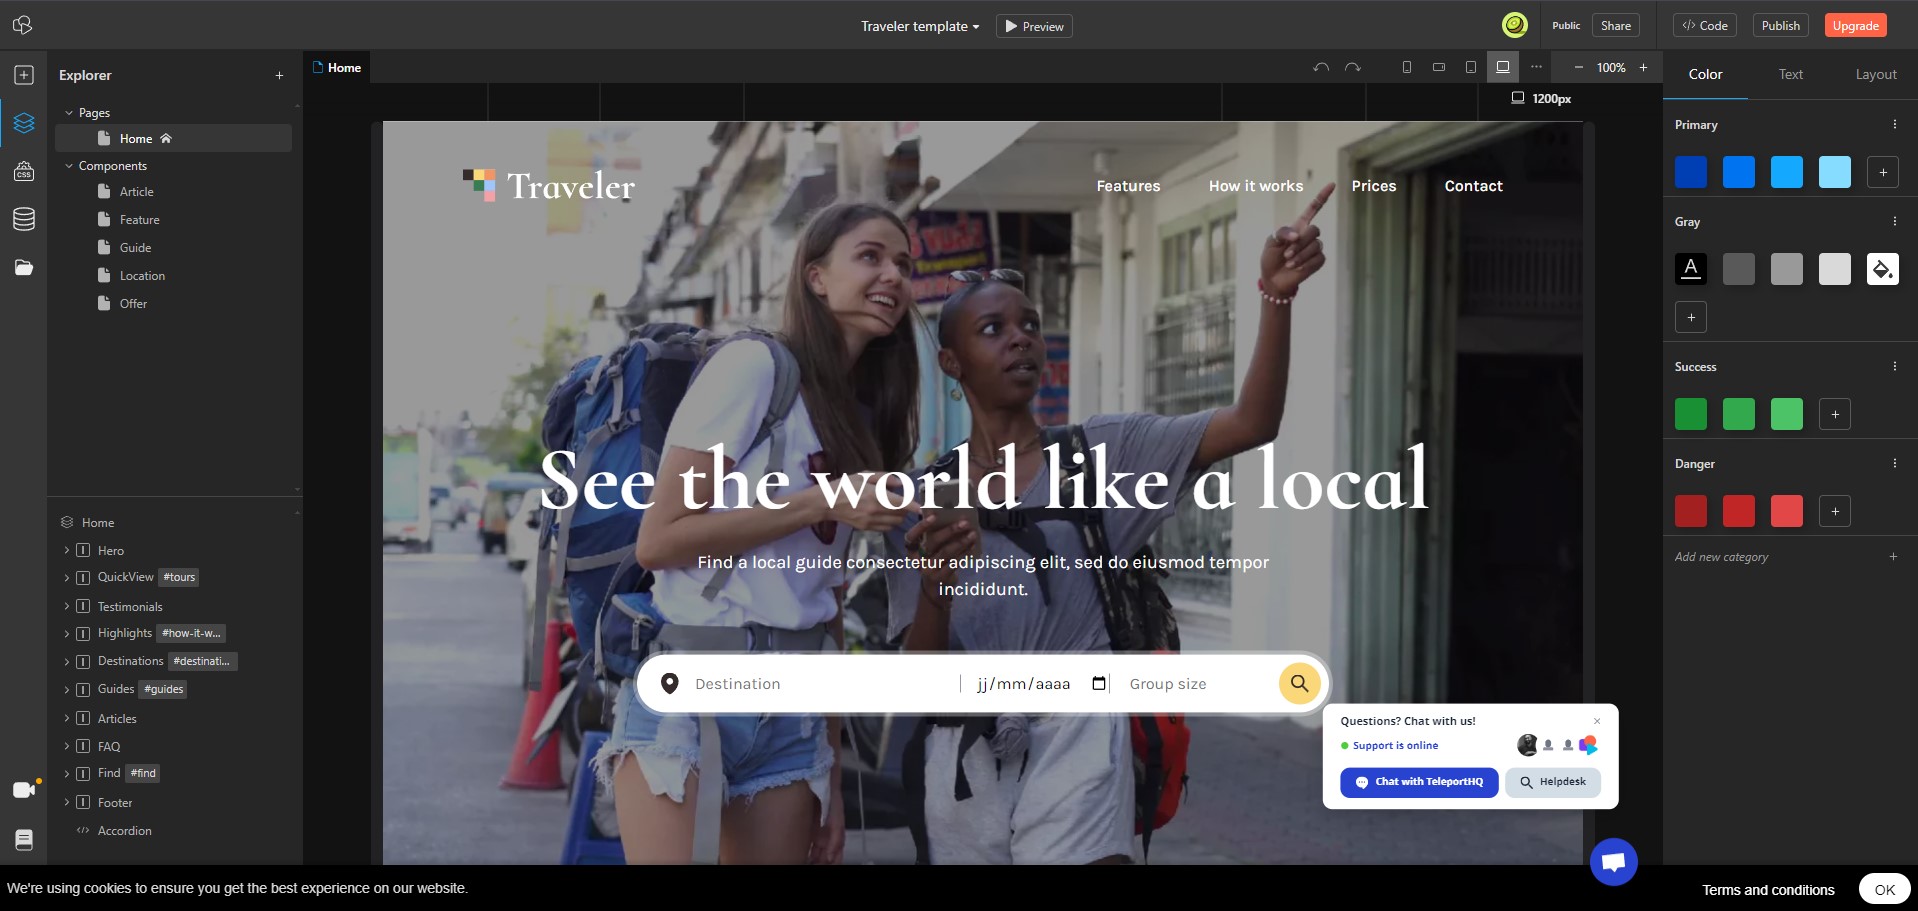Open the Data sources database icon
The width and height of the screenshot is (1918, 911).
point(24,219)
